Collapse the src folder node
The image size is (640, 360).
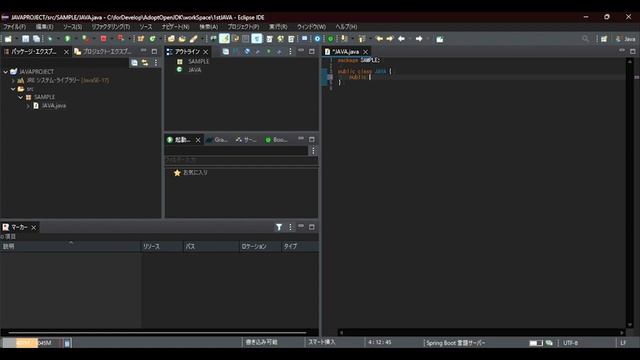[13, 89]
